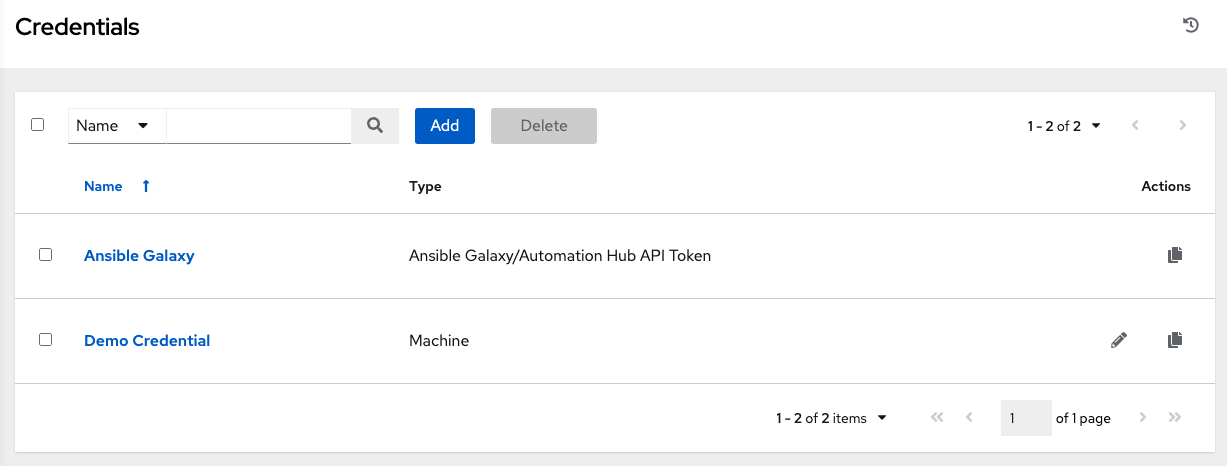The height and width of the screenshot is (466, 1227).
Task: Copy the Ansible Galaxy credential
Action: [x=1175, y=255]
